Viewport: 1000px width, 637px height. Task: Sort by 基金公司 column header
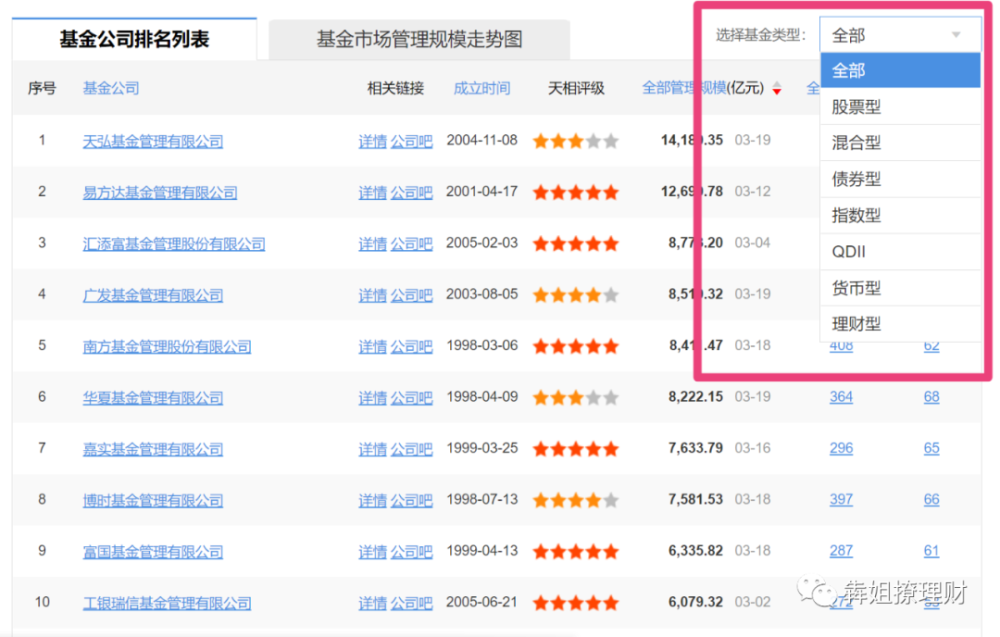click(x=111, y=88)
